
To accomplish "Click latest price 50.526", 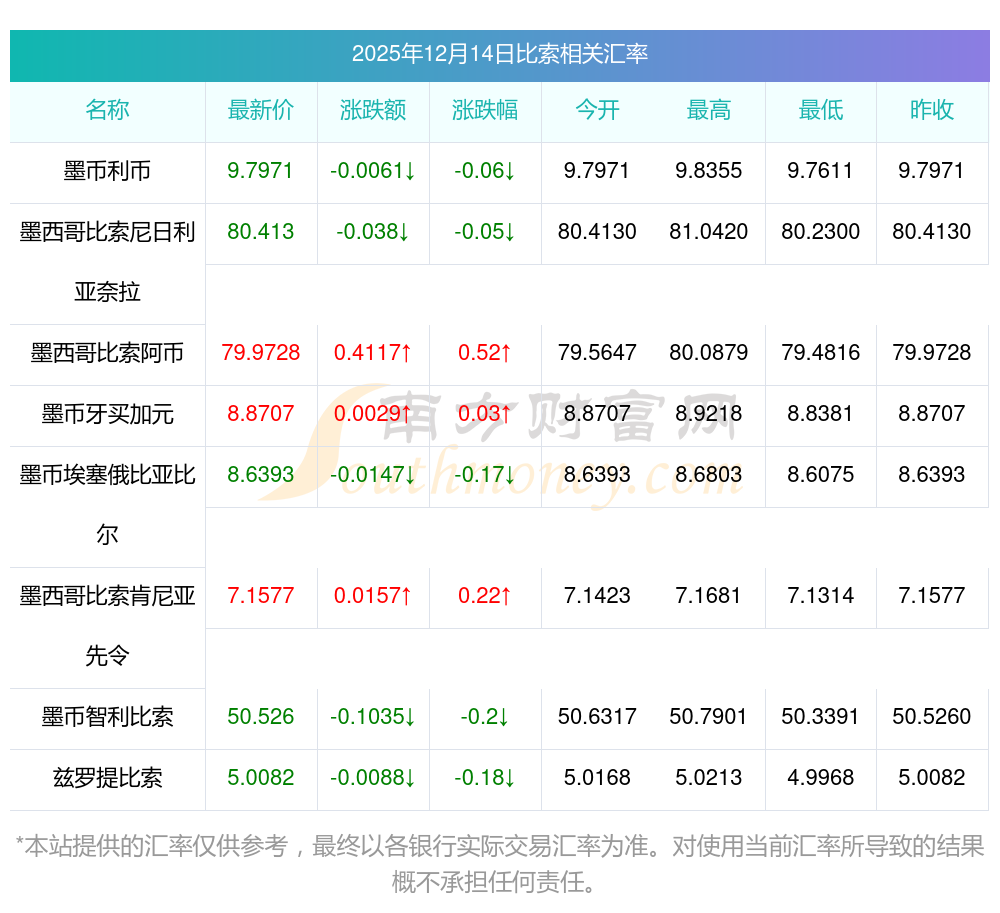I will tap(260, 717).
